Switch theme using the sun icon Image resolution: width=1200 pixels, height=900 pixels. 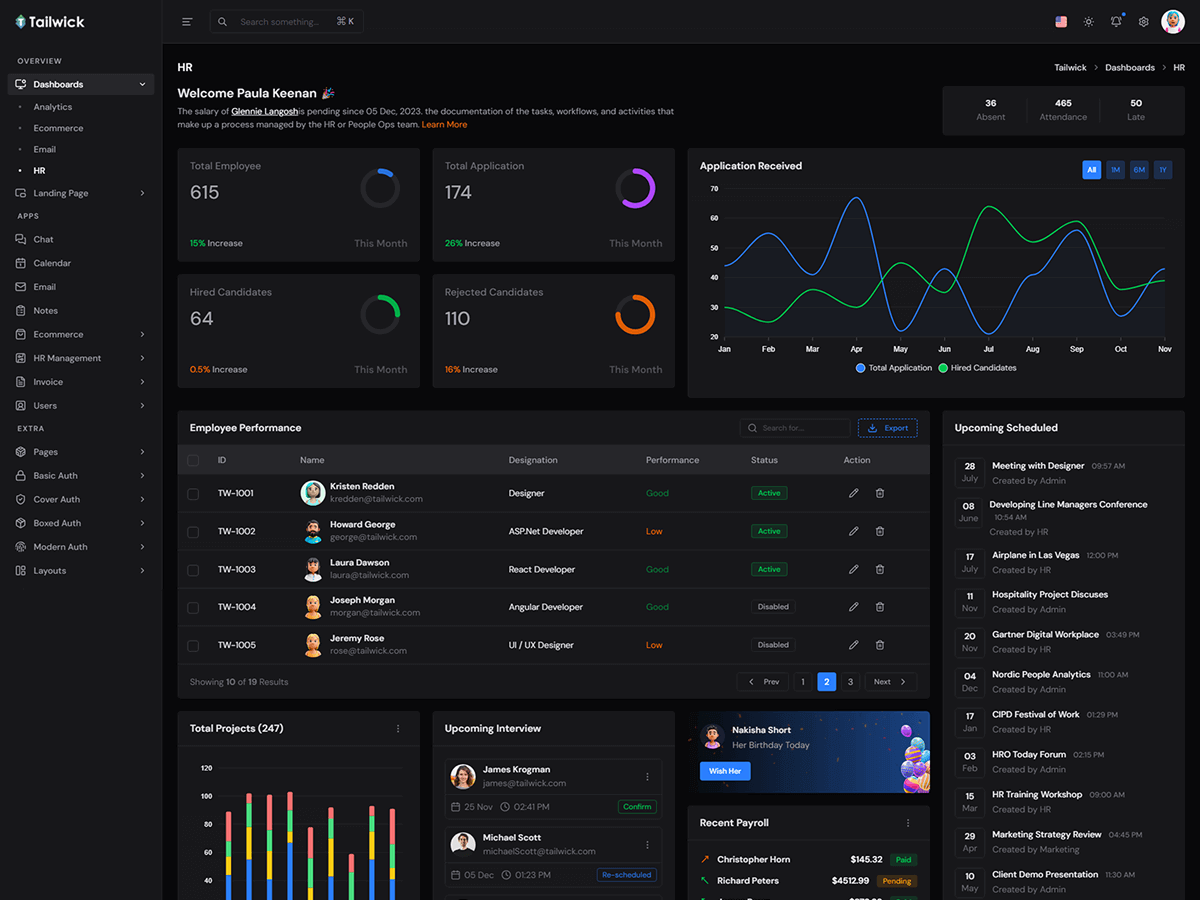pyautogui.click(x=1089, y=22)
